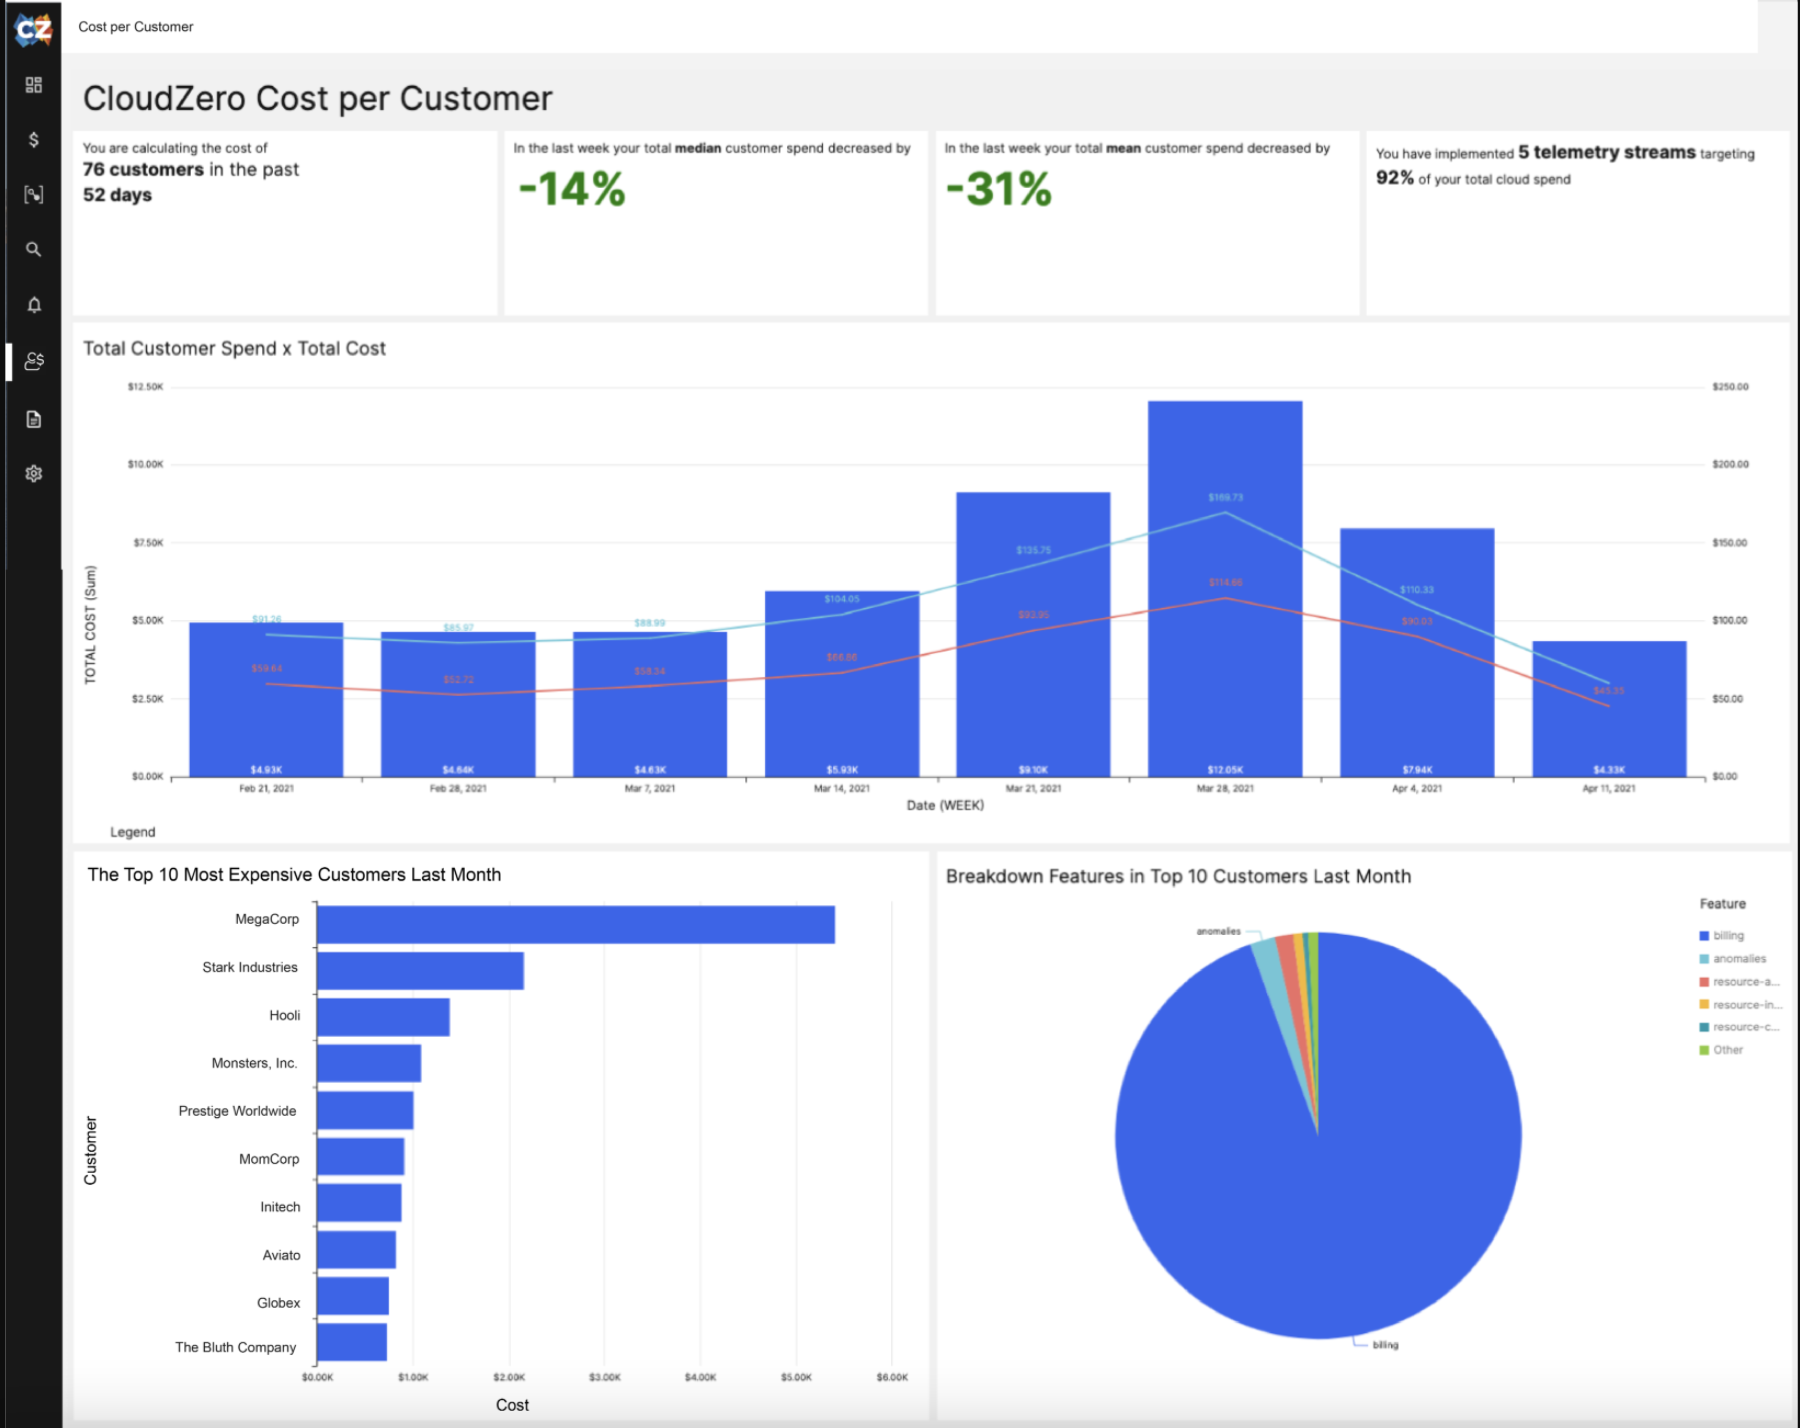The width and height of the screenshot is (1800, 1428).
Task: Click the tallest Mar 28, 2021 bar
Action: click(1225, 589)
